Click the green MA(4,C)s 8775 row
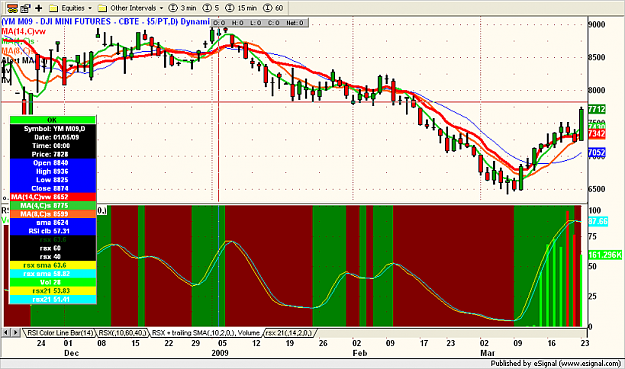 (53, 205)
